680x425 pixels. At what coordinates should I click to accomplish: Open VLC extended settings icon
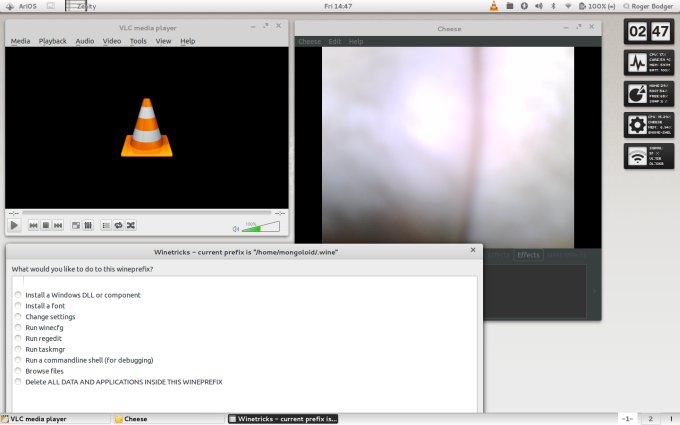point(88,226)
